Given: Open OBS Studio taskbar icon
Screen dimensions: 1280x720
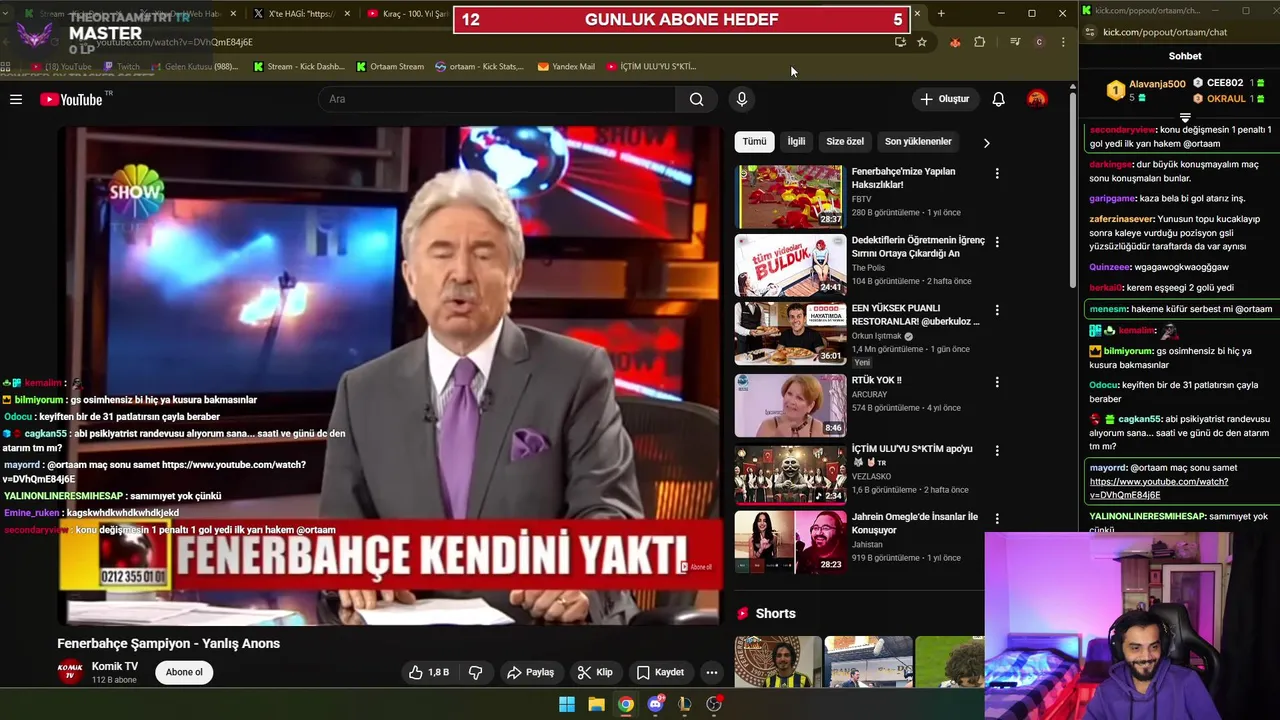Looking at the screenshot, I should [x=714, y=704].
